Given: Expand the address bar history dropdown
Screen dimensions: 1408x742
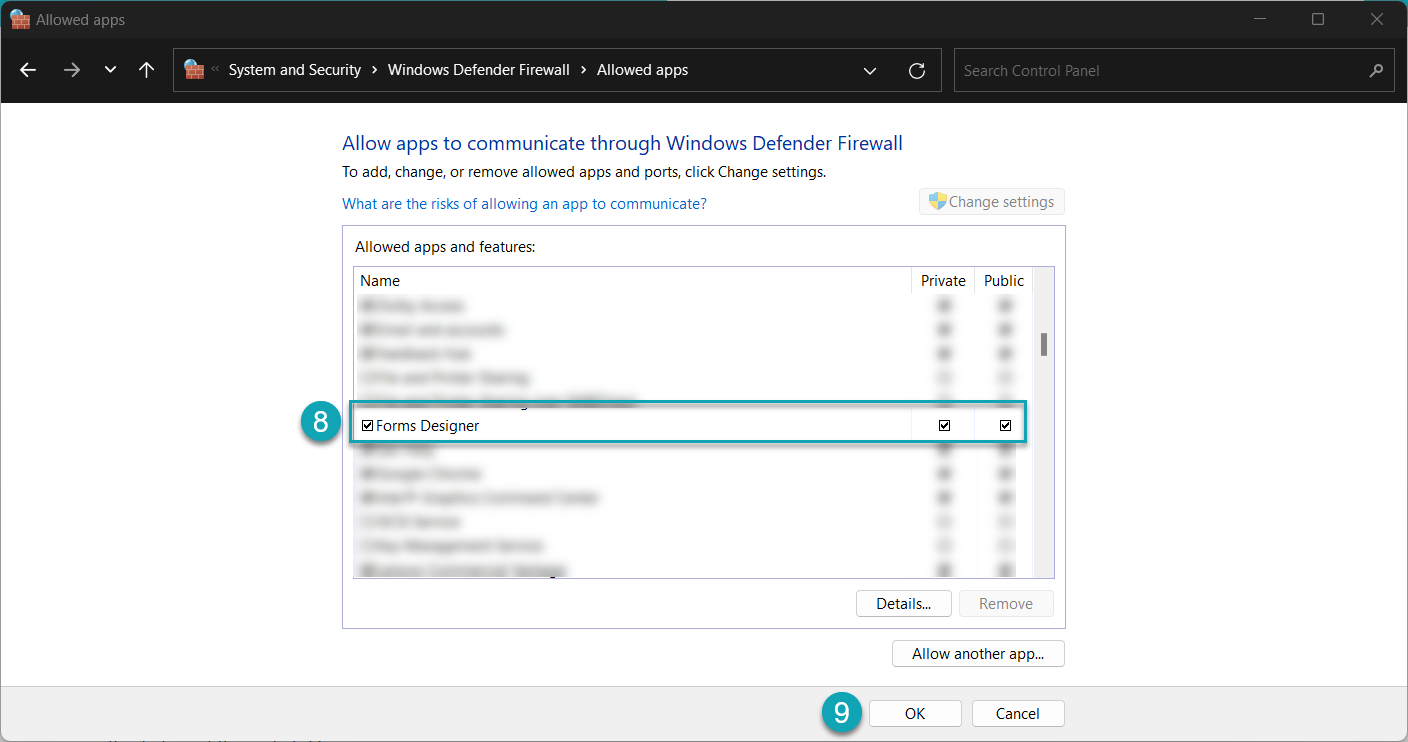Looking at the screenshot, I should pos(870,70).
